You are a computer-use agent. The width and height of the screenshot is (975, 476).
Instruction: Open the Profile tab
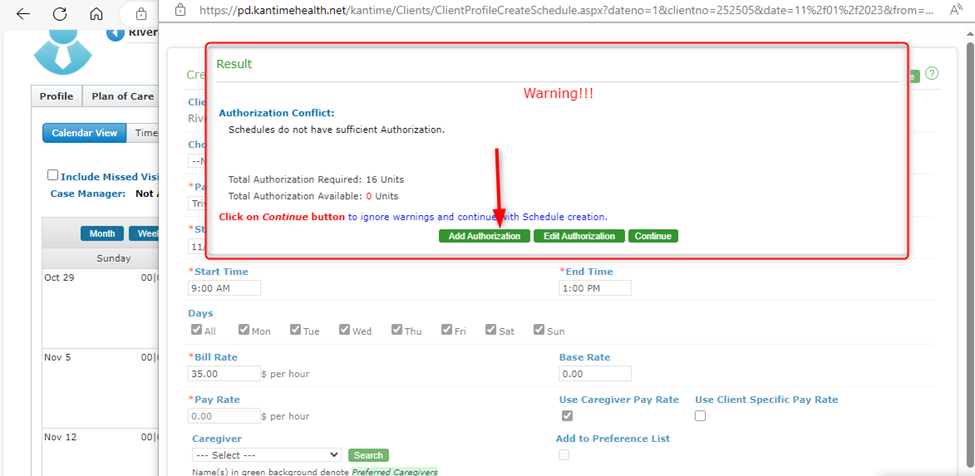coord(56,96)
